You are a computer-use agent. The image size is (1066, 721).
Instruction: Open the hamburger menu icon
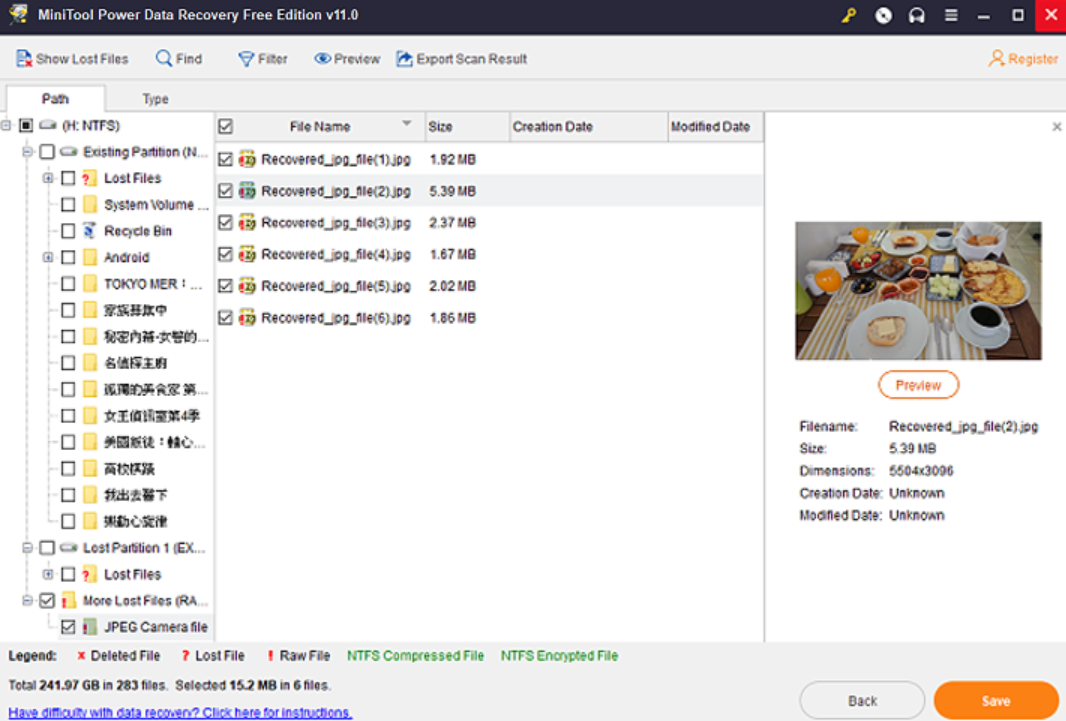[x=951, y=15]
